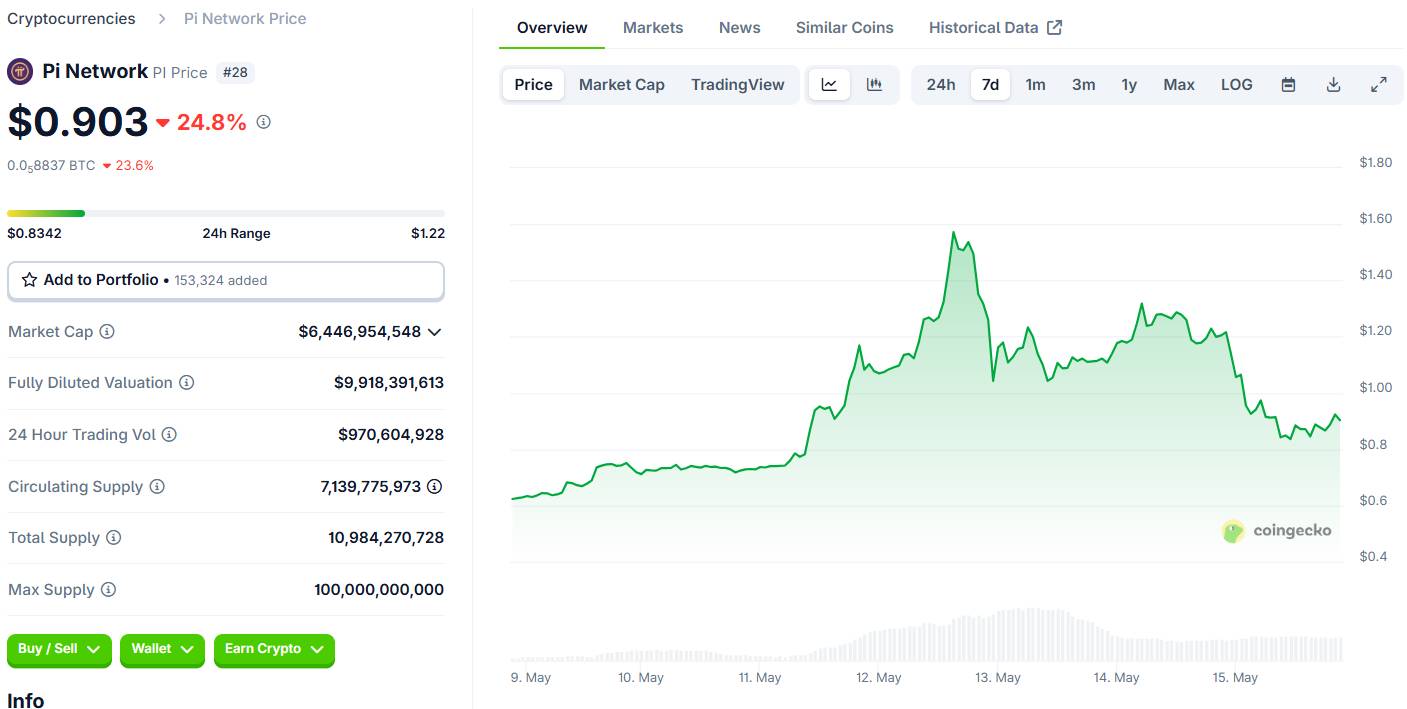Click the Pi Network Price breadcrumb

[x=245, y=18]
